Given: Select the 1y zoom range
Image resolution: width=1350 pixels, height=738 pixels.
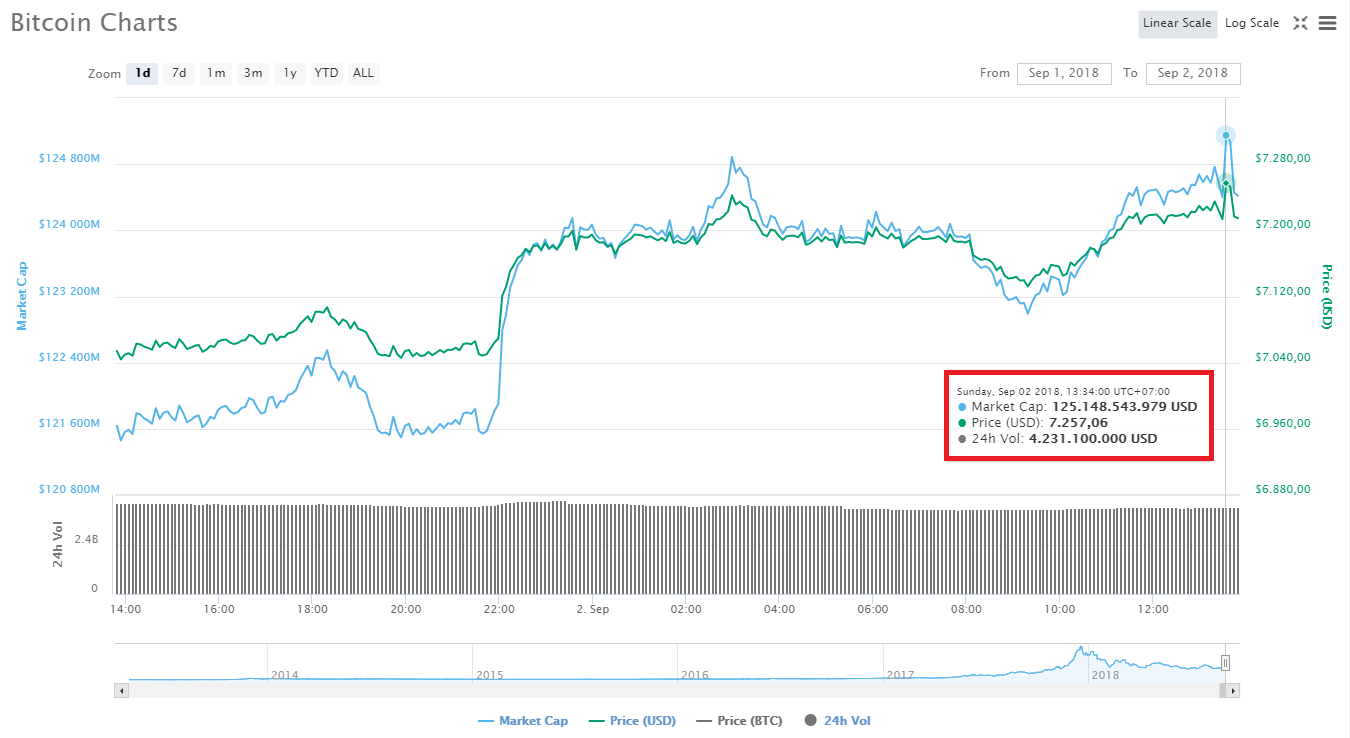Looking at the screenshot, I should coord(289,73).
